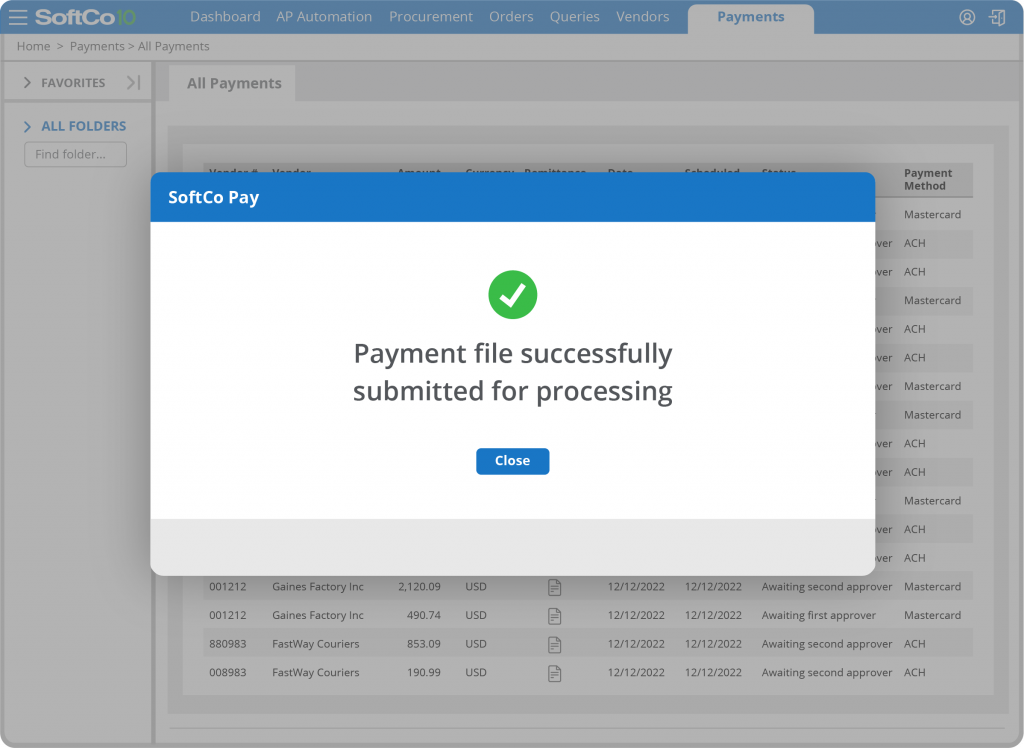Click Awaiting first approver status

pos(818,615)
